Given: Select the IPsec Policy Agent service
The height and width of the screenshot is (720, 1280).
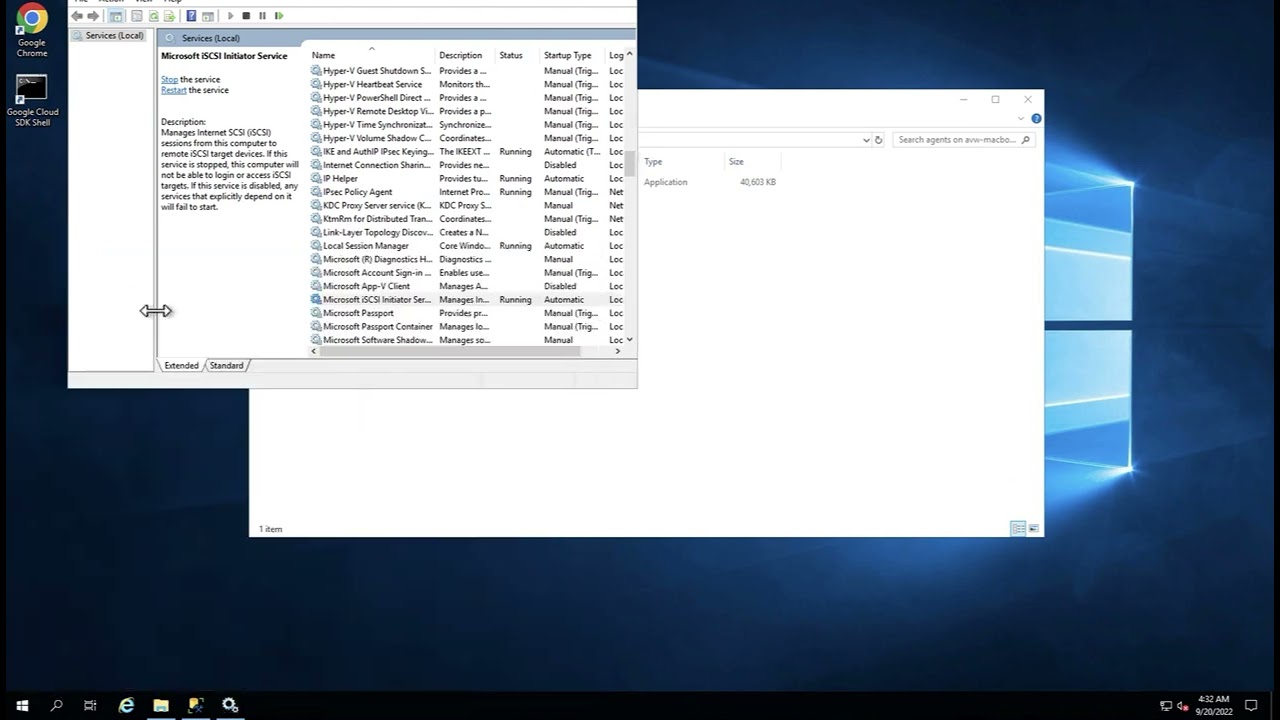Looking at the screenshot, I should click(x=466, y=192).
